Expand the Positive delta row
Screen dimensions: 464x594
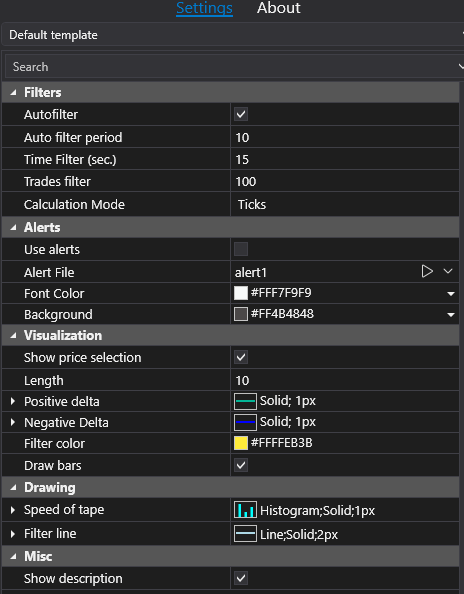[12, 401]
